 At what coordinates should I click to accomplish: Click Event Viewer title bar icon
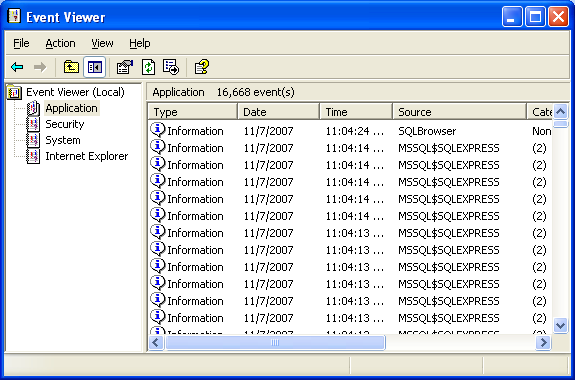tap(14, 16)
